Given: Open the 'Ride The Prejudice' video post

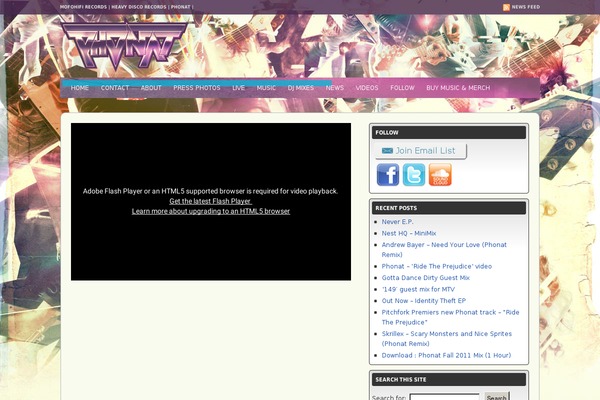Looking at the screenshot, I should click(x=437, y=266).
